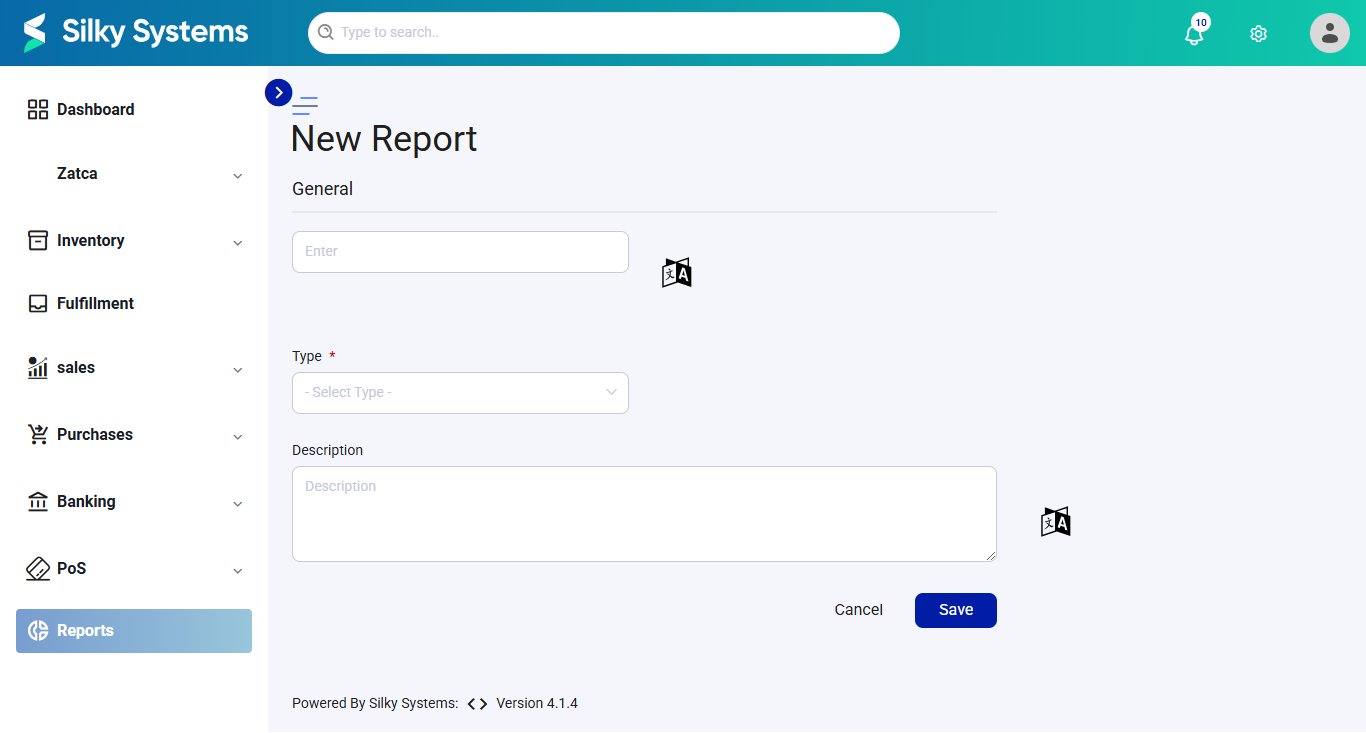Click the Reports pie icon
Viewport: 1366px width, 733px height.
coord(38,630)
